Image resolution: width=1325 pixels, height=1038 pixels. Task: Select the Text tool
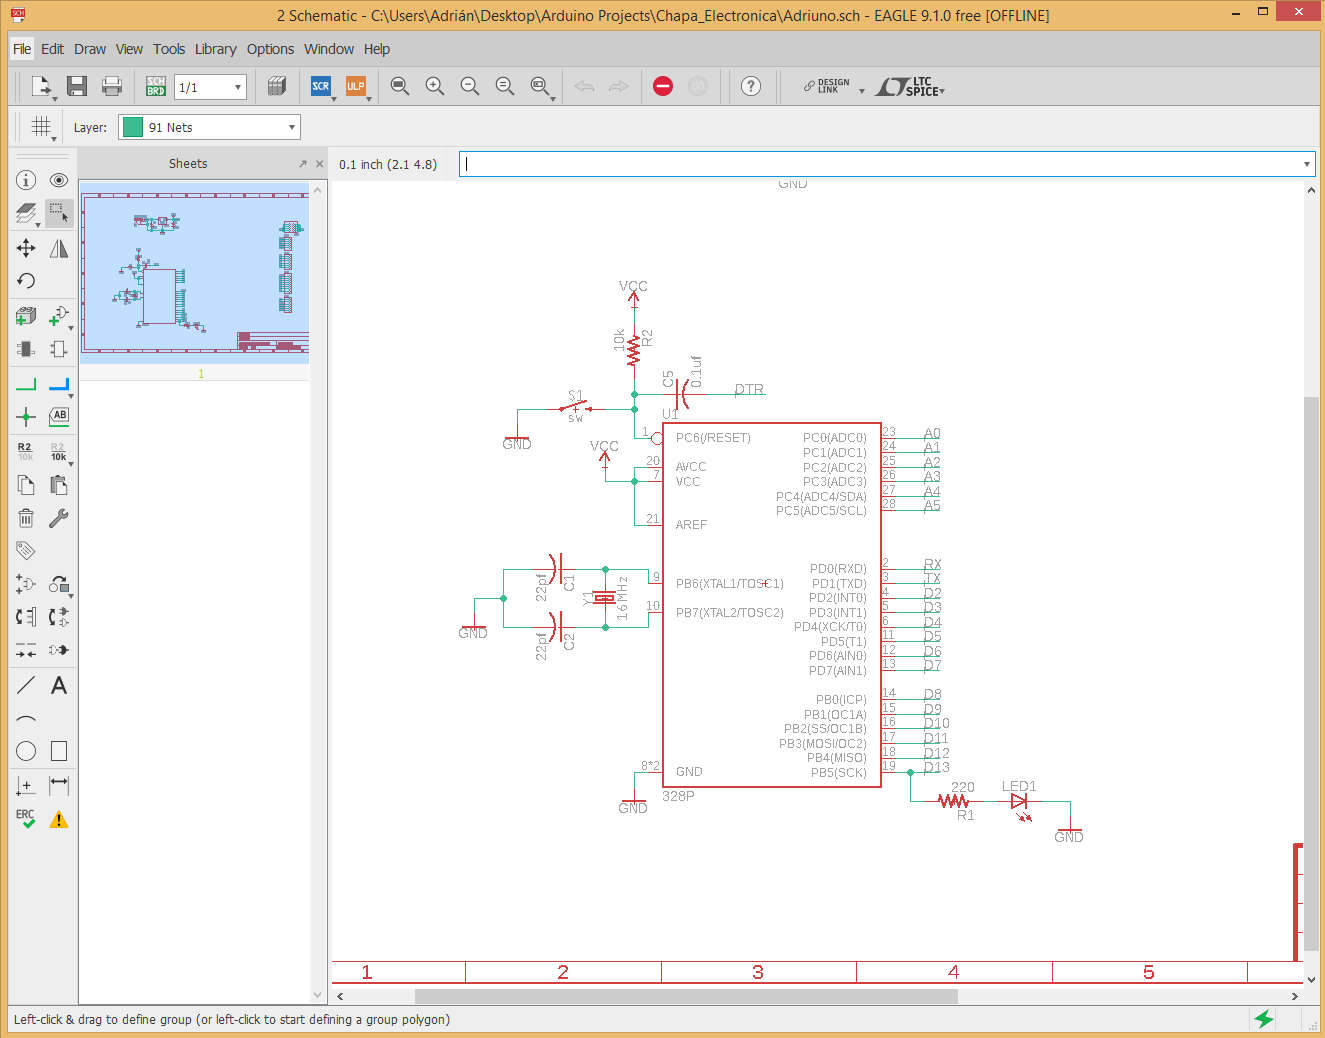[59, 685]
